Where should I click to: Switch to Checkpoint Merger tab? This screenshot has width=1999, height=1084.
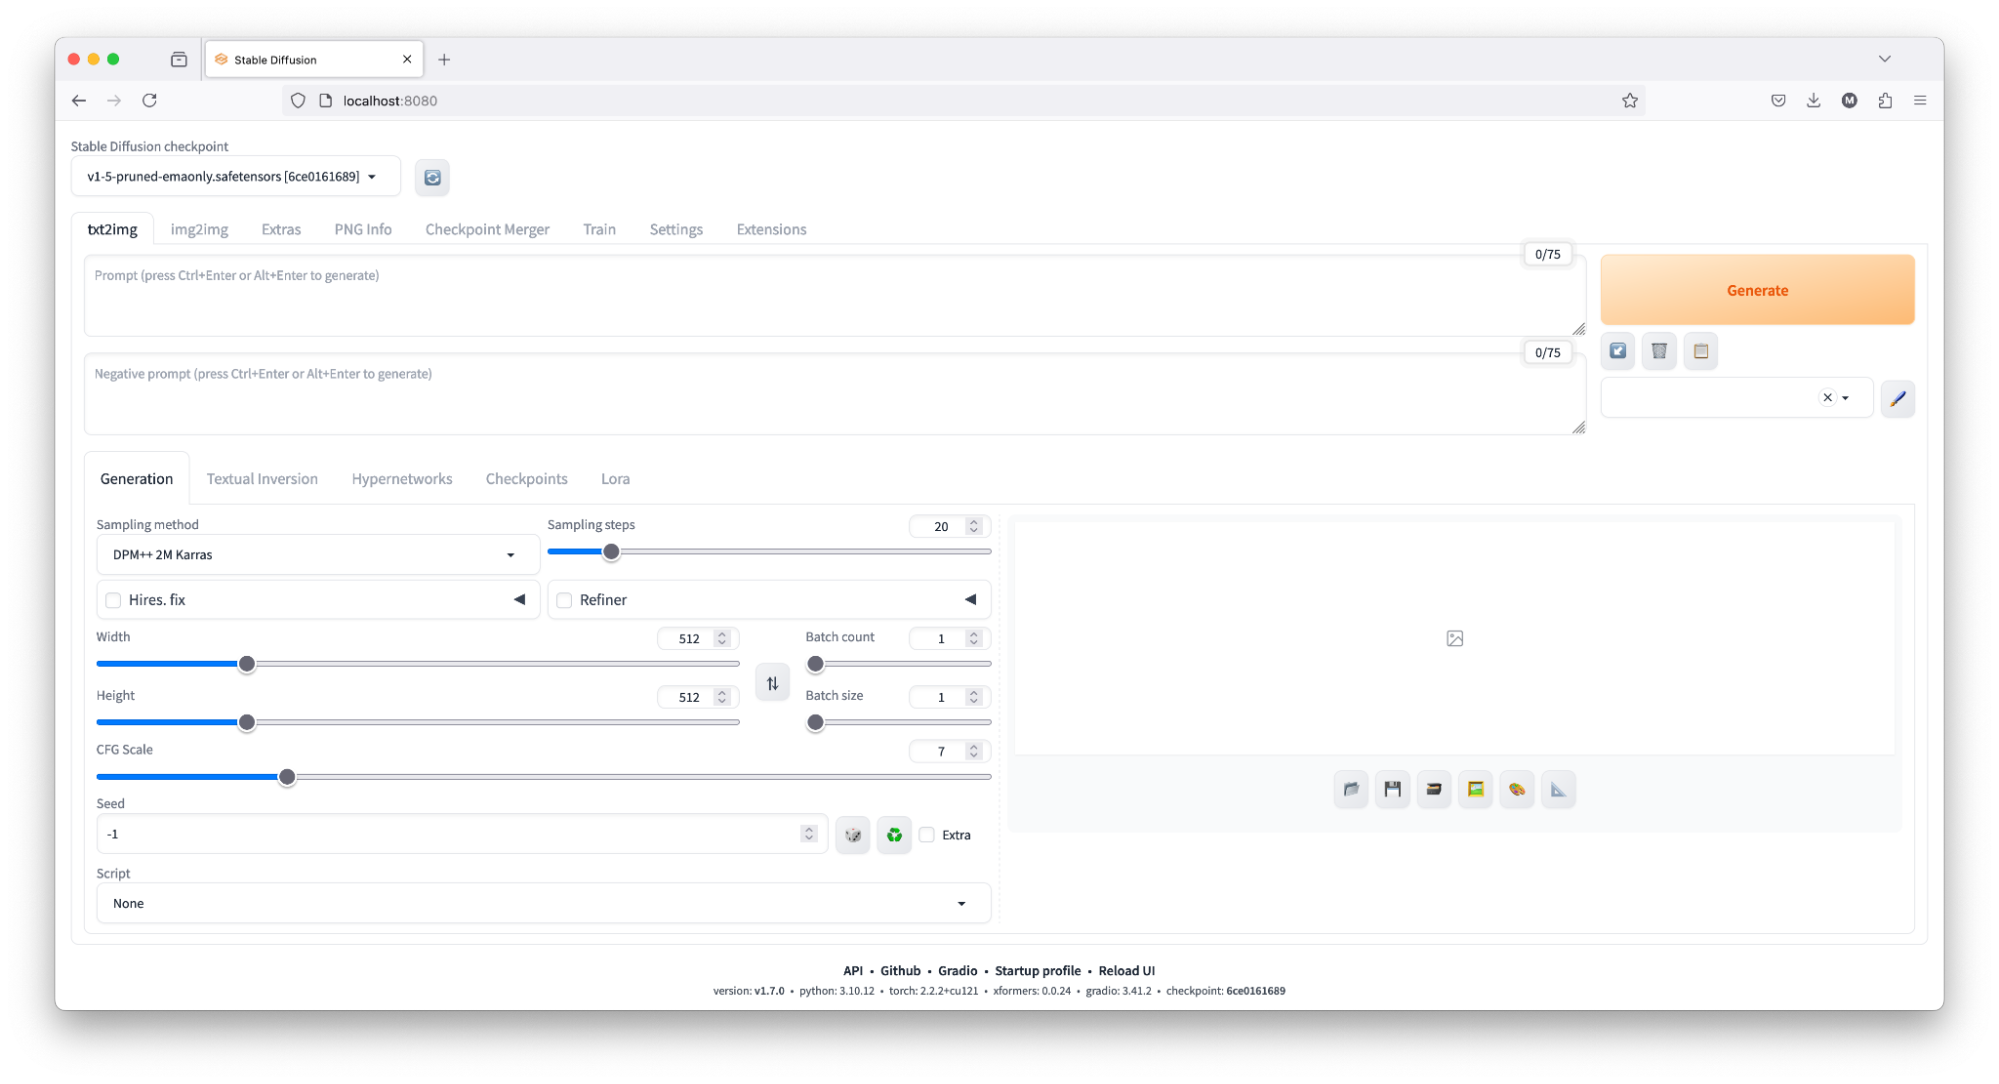(x=487, y=229)
